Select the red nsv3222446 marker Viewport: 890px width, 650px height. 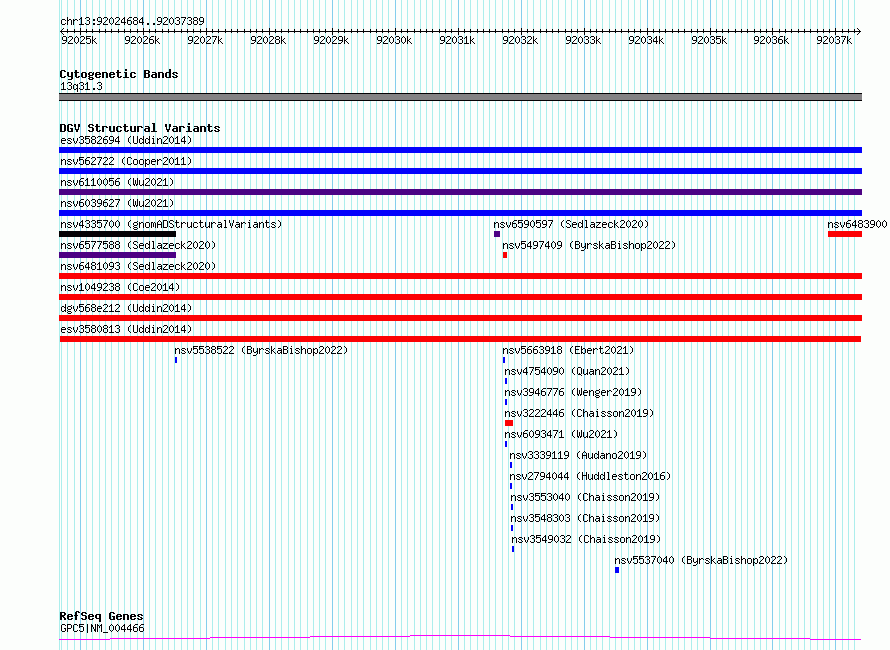coord(509,423)
